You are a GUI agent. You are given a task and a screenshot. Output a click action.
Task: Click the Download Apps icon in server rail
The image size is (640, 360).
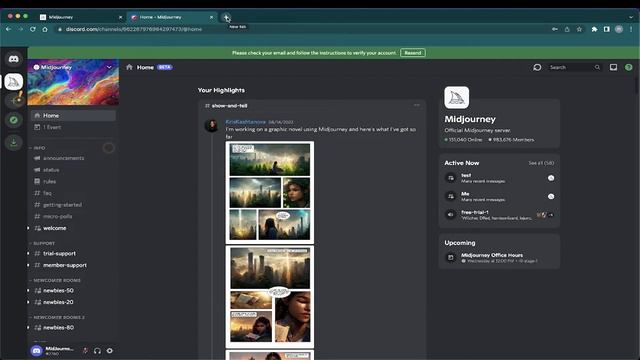pyautogui.click(x=13, y=142)
